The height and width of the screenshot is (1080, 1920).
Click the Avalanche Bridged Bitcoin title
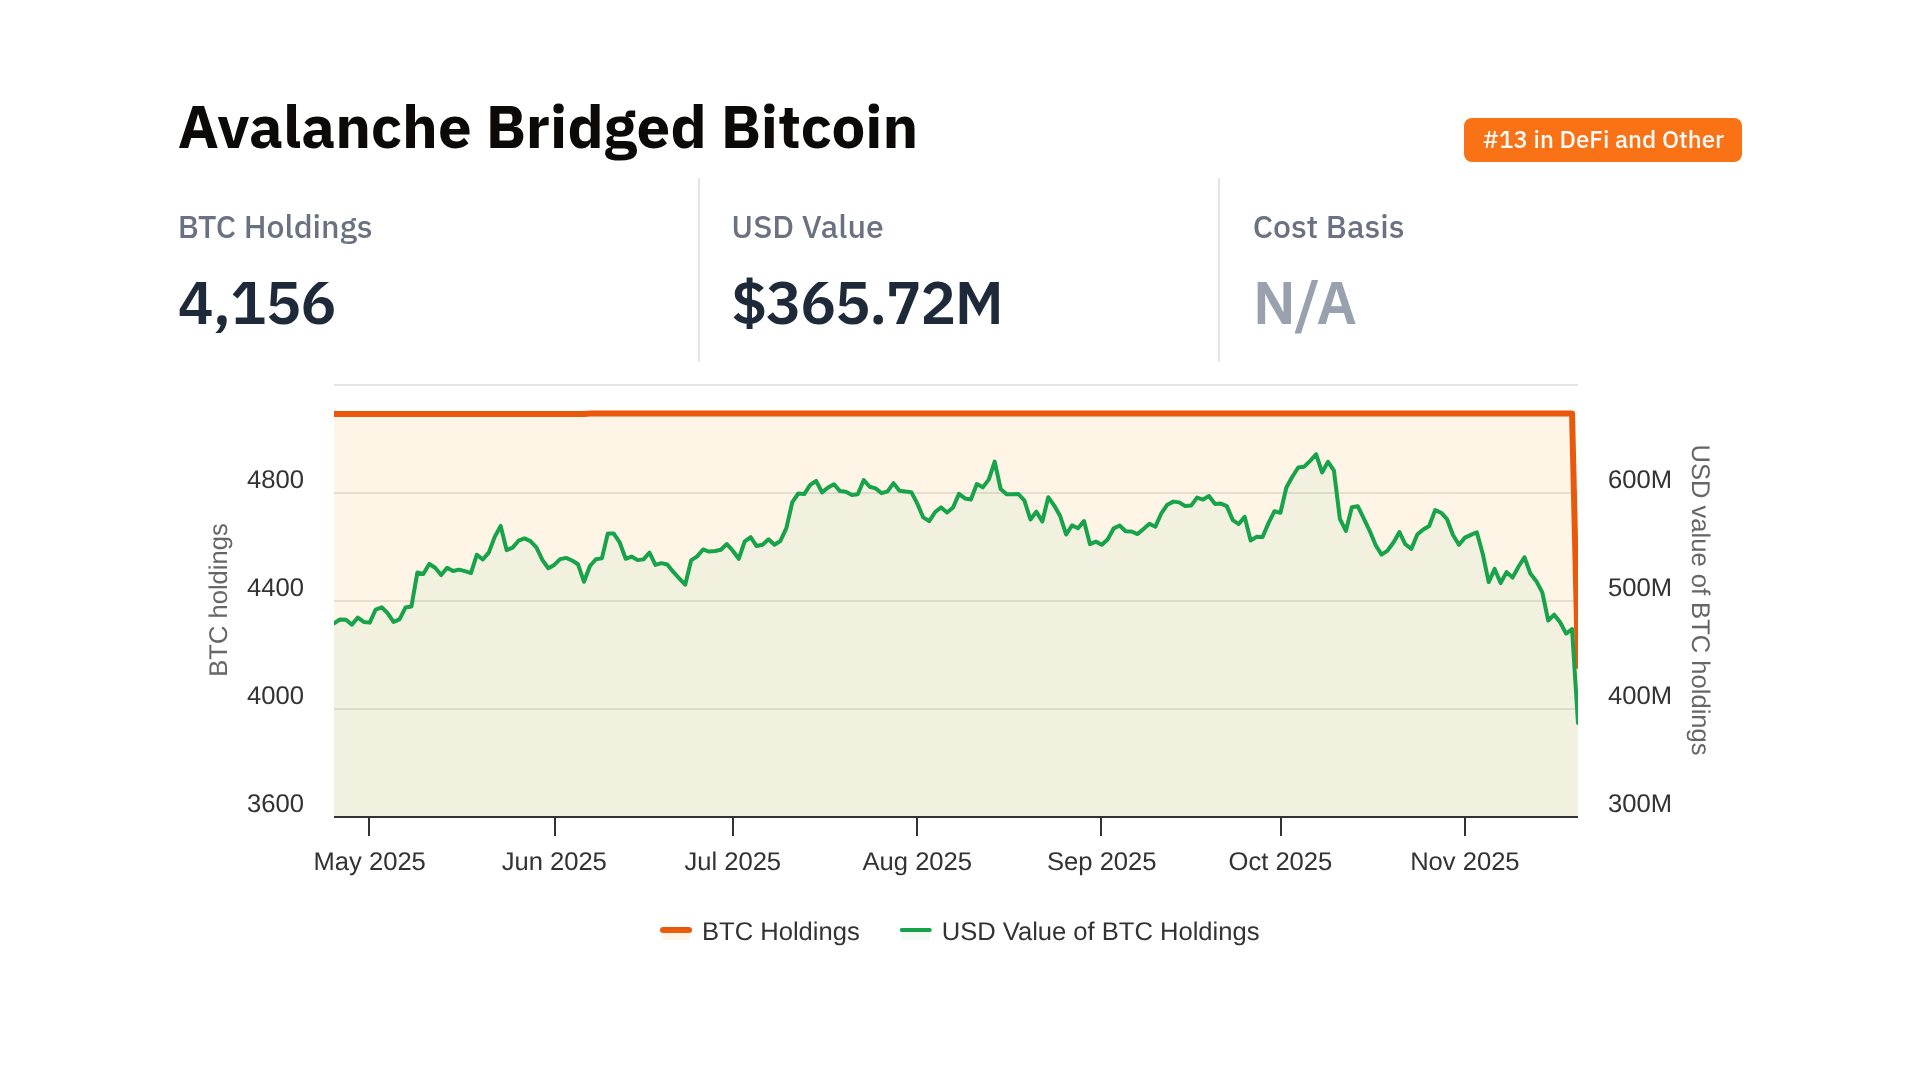(547, 128)
